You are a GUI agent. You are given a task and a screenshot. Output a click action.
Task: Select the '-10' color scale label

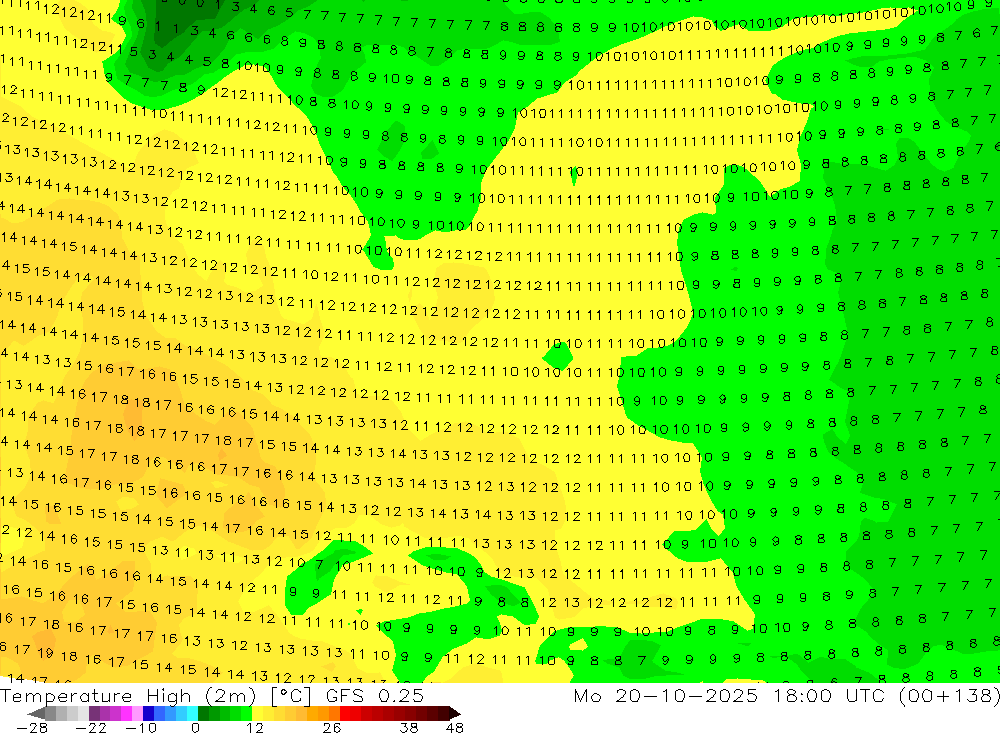[x=141, y=728]
